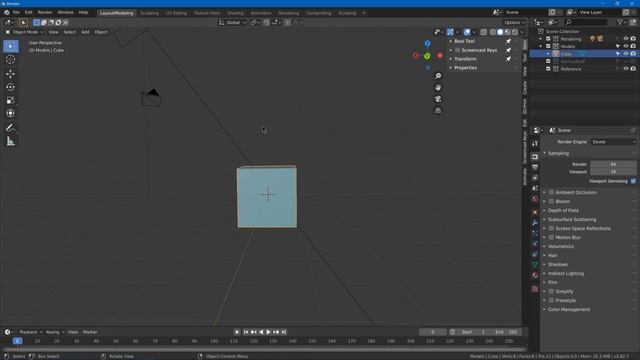Expand the Depth of Field panel
This screenshot has height=360, width=640.
pos(563,210)
